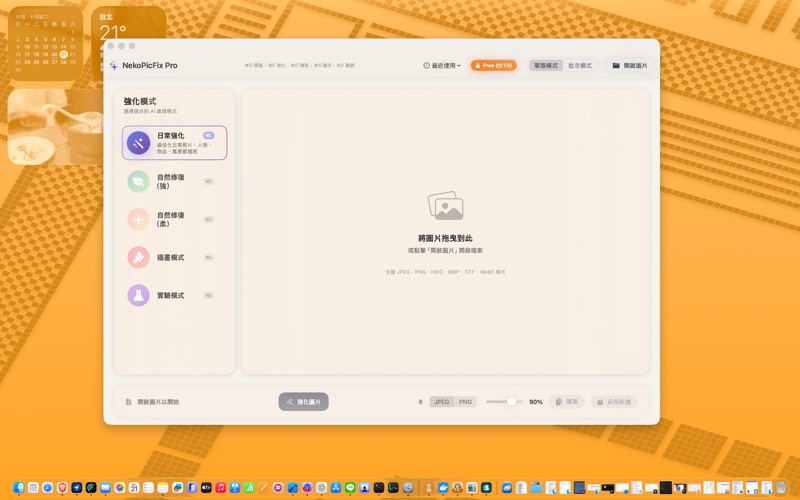This screenshot has width=800, height=500.
Task: Open the Trash in the Dock
Action: 781,487
